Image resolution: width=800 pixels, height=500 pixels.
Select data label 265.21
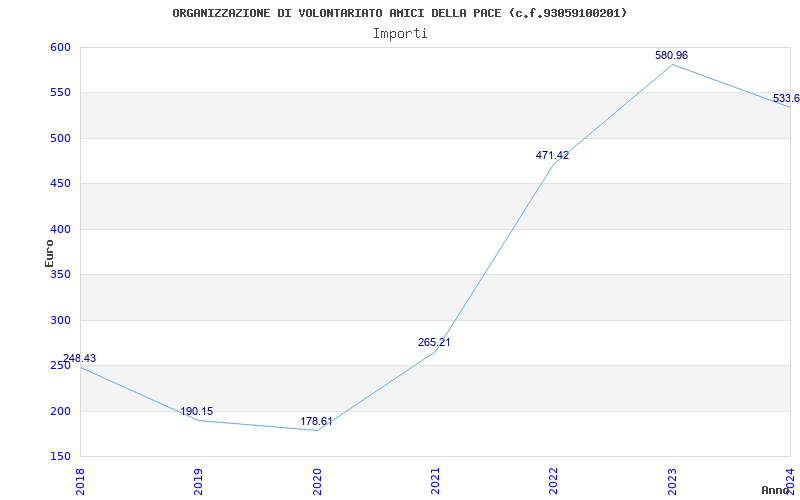(x=434, y=342)
